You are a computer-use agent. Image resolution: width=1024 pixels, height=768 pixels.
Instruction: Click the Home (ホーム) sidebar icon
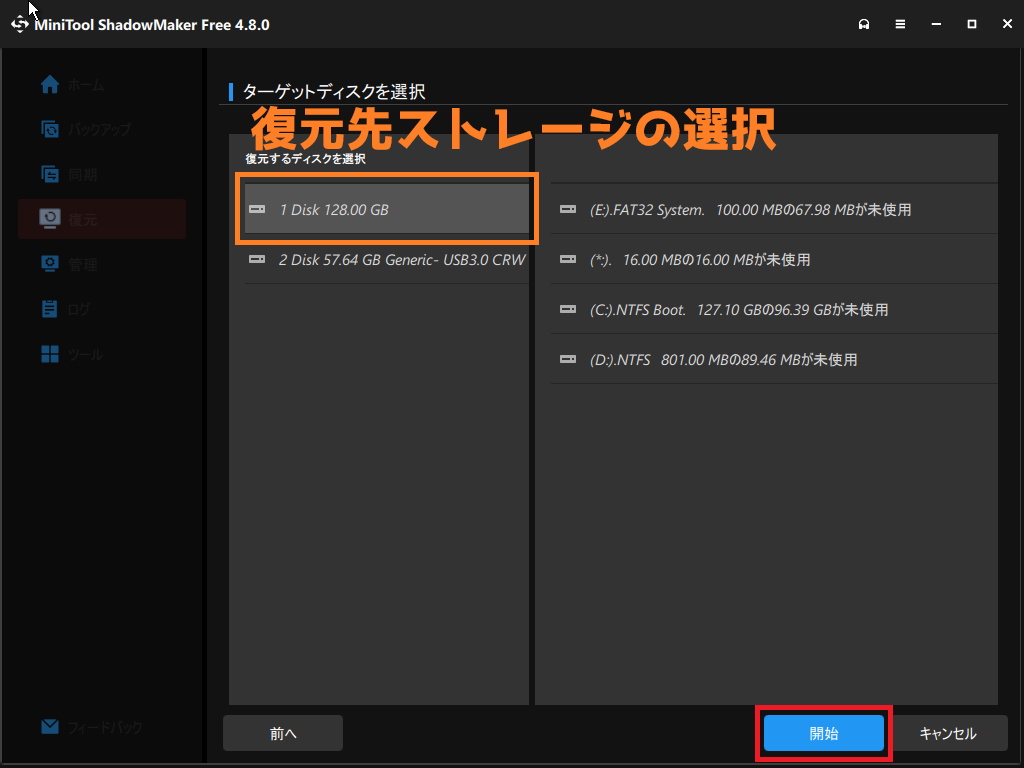(50, 85)
